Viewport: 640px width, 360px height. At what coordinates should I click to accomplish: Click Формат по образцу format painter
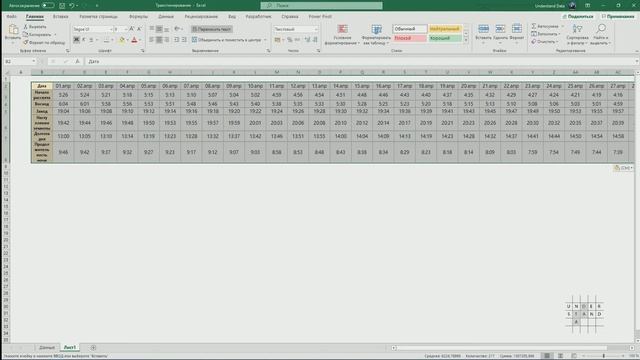pyautogui.click(x=44, y=42)
